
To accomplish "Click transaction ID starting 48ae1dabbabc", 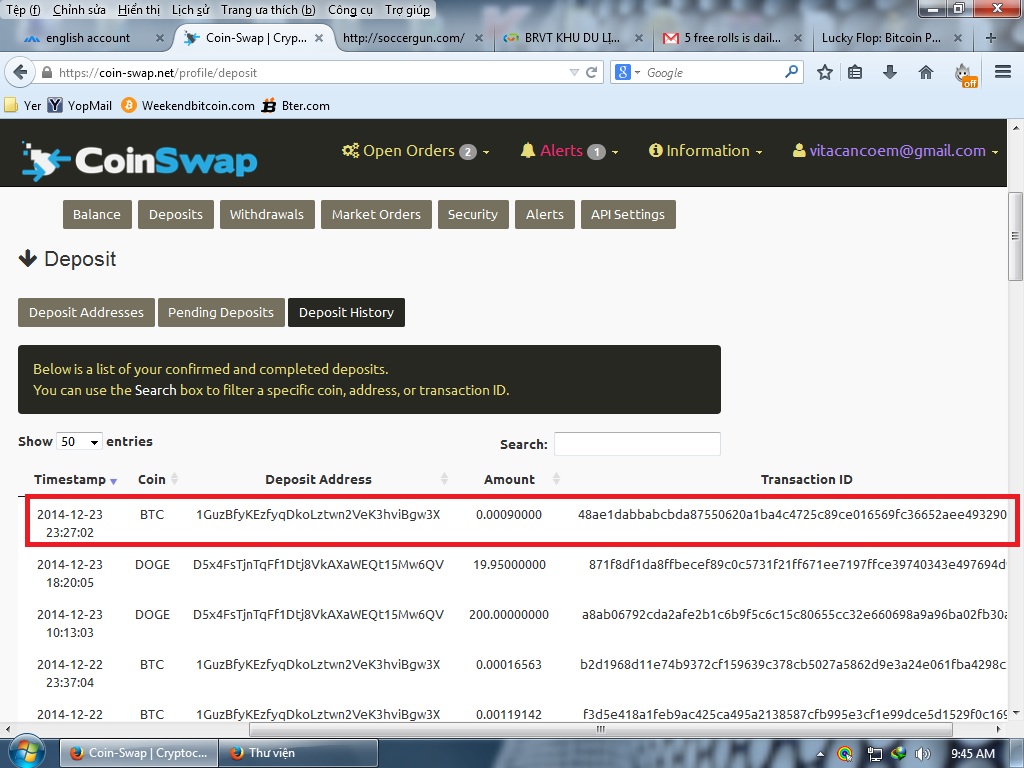I will (x=792, y=514).
